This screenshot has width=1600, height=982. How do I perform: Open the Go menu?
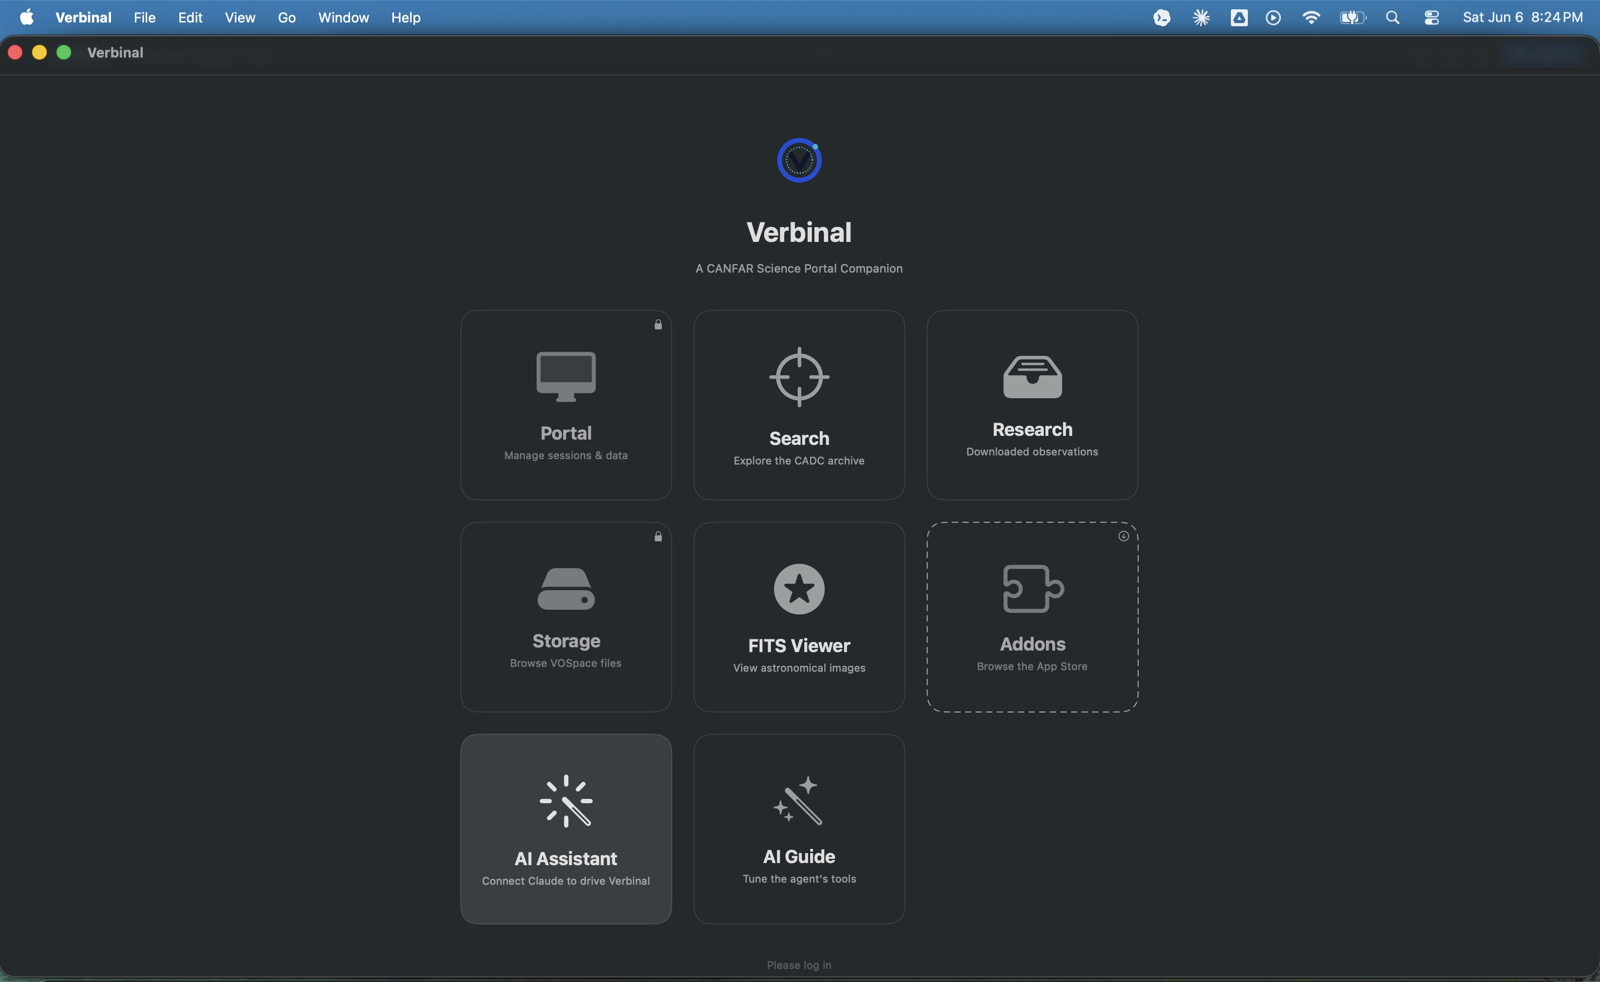tap(287, 17)
